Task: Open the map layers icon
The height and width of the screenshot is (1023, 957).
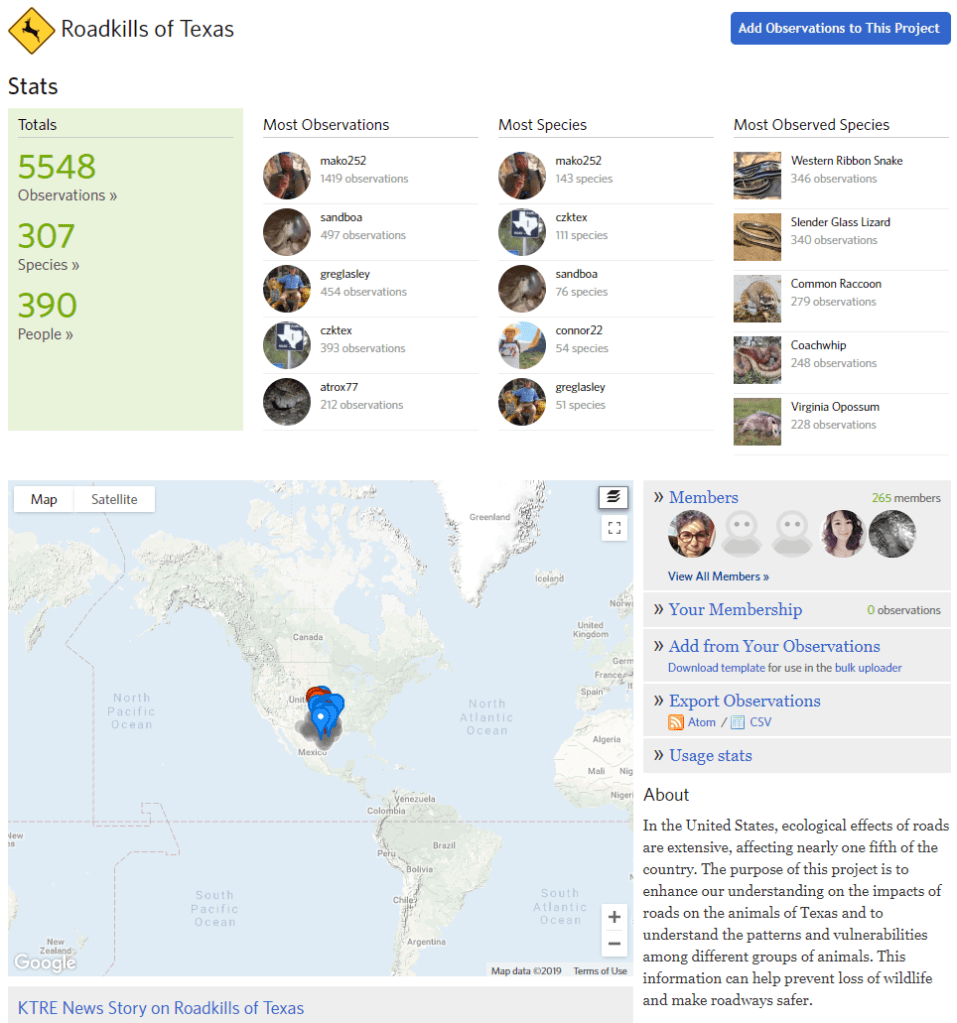Action: (613, 497)
